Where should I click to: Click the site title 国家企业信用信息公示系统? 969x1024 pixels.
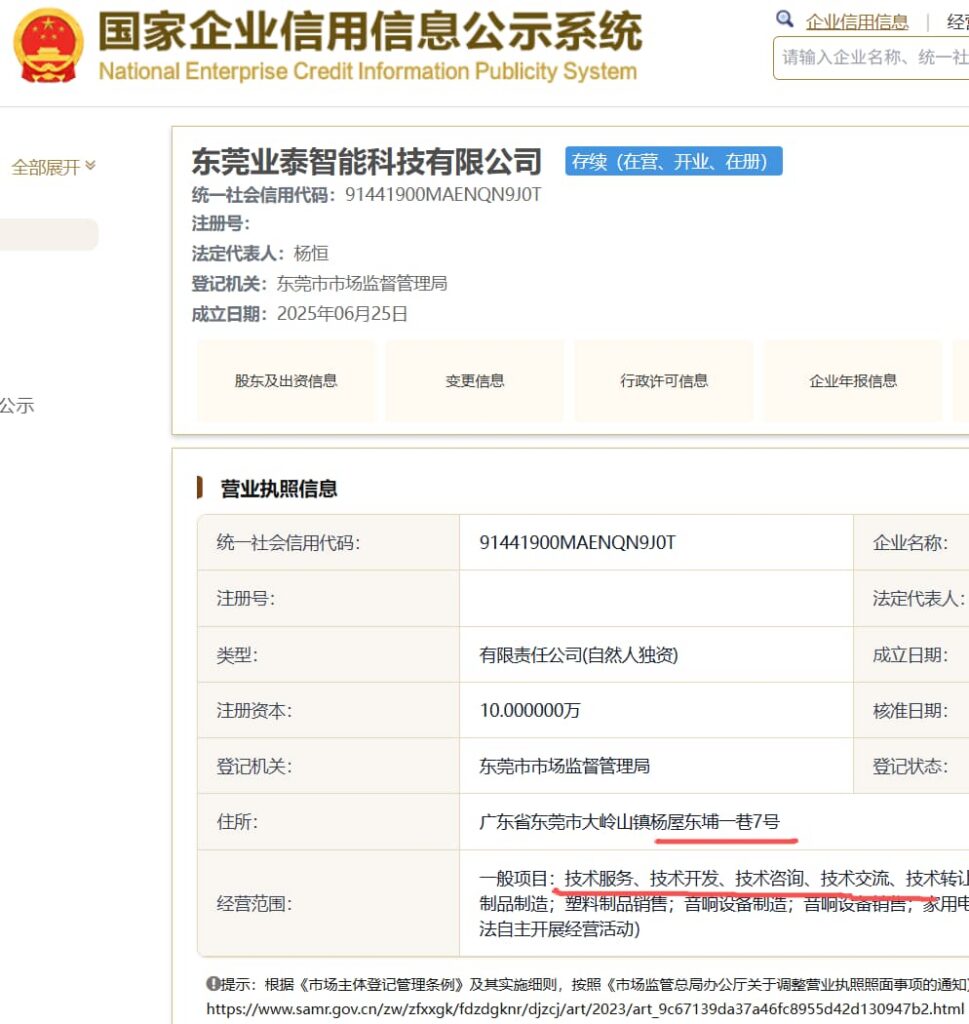pos(370,31)
